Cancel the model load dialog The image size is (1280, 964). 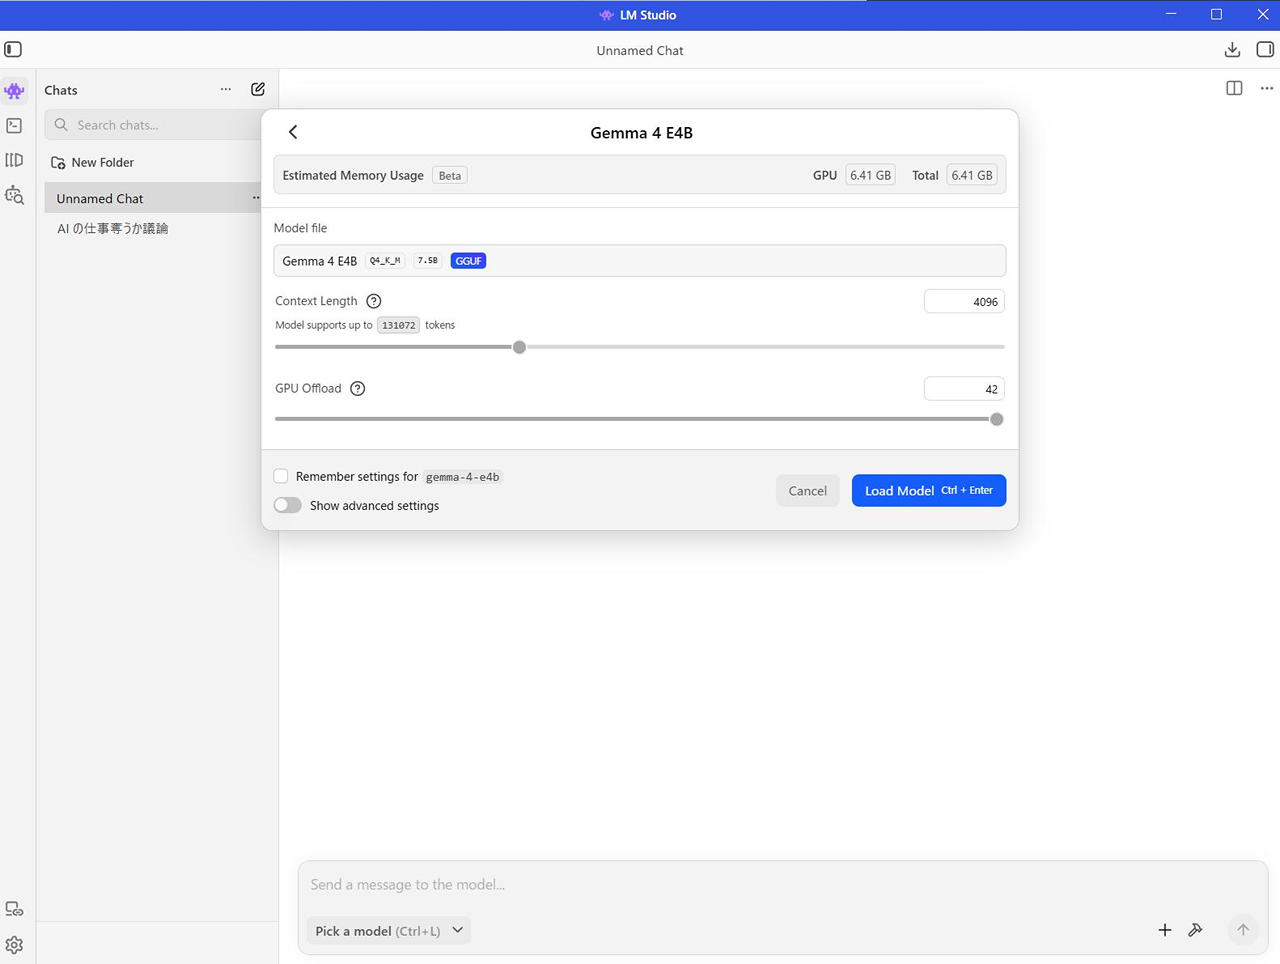(x=807, y=491)
